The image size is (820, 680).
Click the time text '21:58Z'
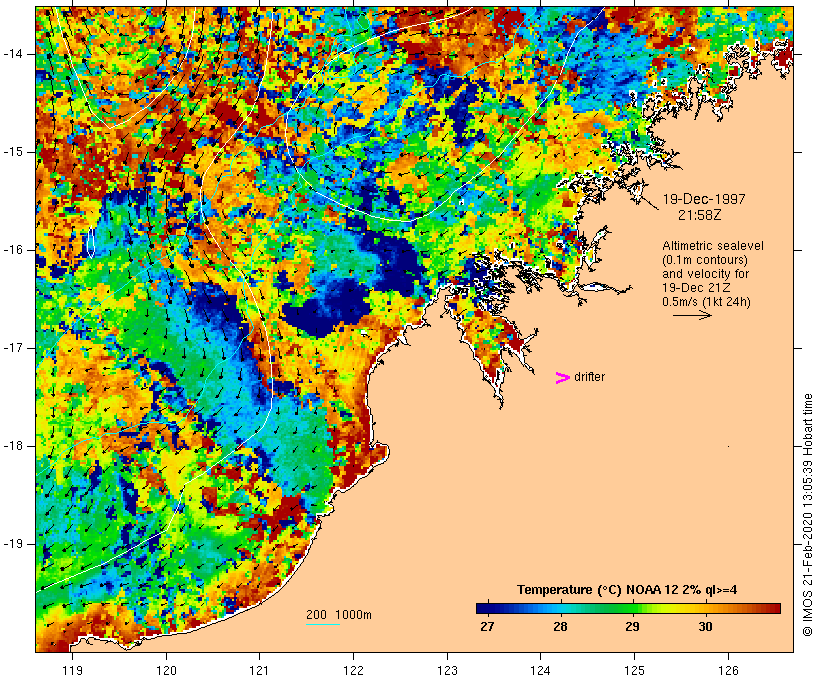700,215
